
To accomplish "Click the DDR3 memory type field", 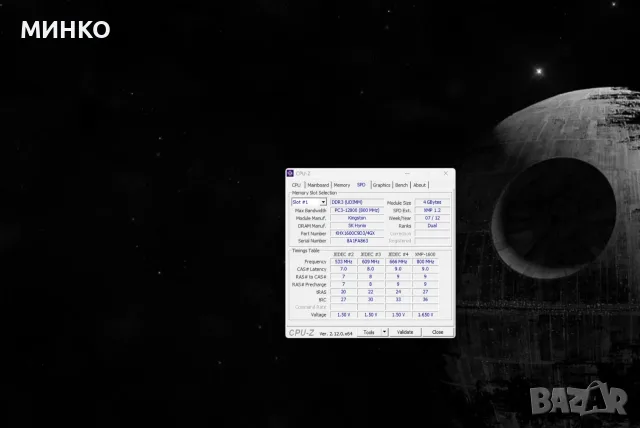I will [357, 202].
